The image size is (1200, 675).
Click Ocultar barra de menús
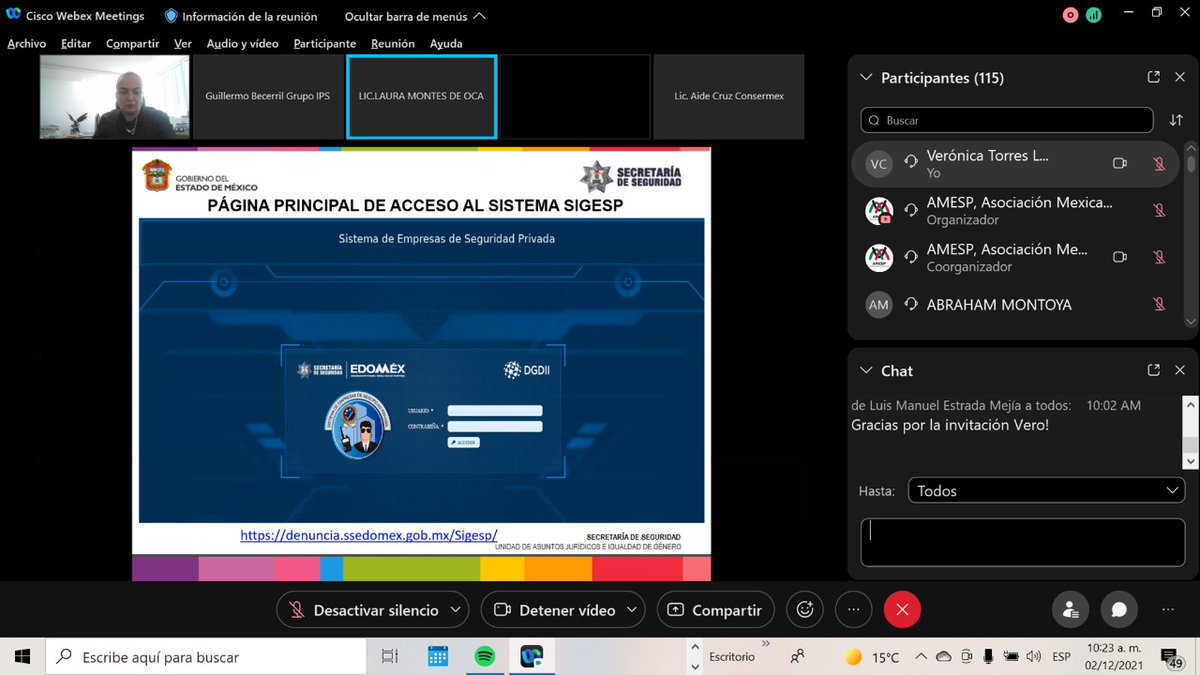pyautogui.click(x=415, y=16)
